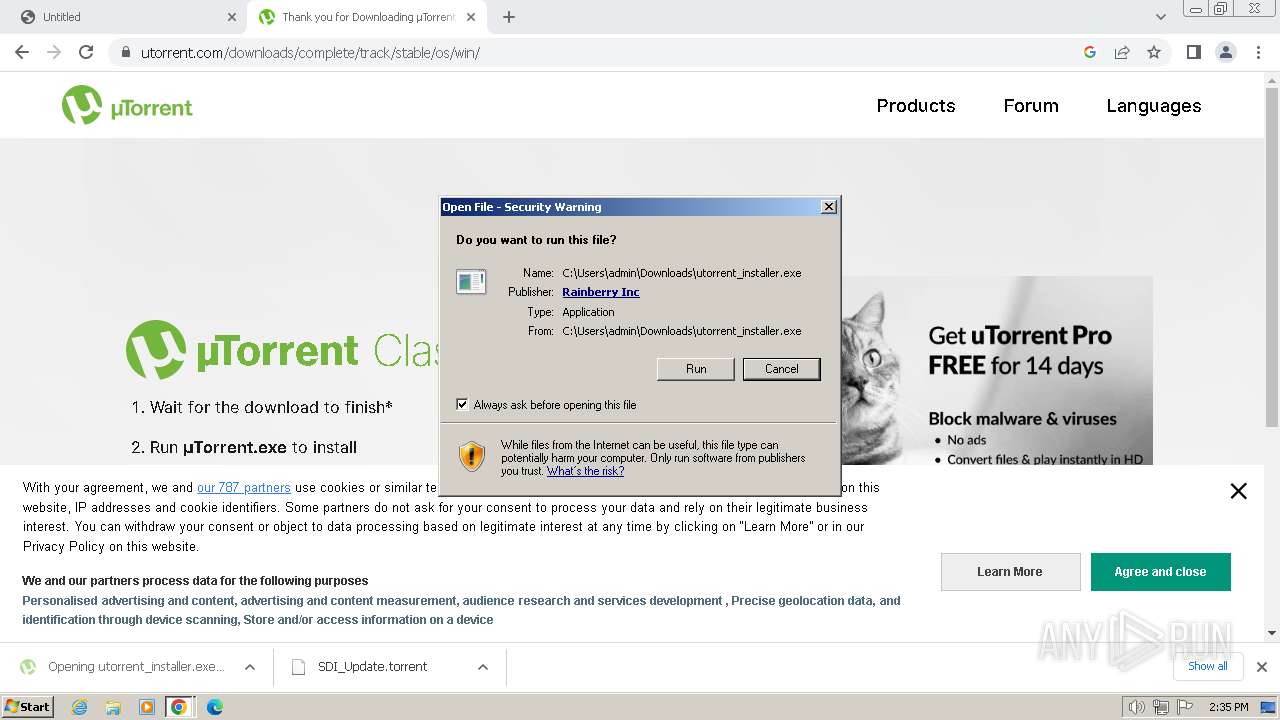This screenshot has height=720, width=1280.
Task: Click the Google icon in address bar
Action: tap(1090, 52)
